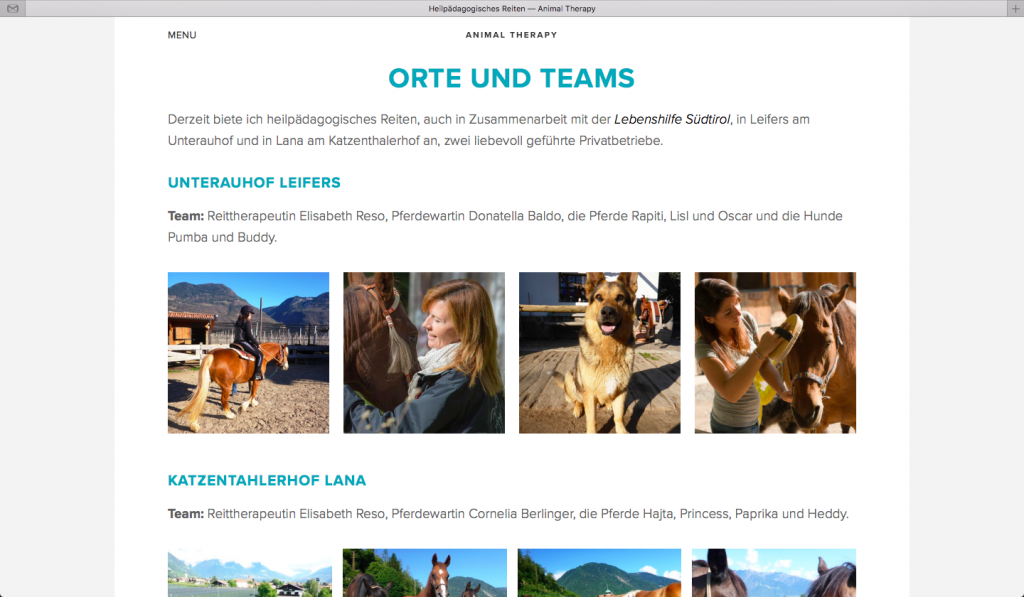The height and width of the screenshot is (597, 1024).
Task: Open the German shepherd dog photo
Action: 600,353
